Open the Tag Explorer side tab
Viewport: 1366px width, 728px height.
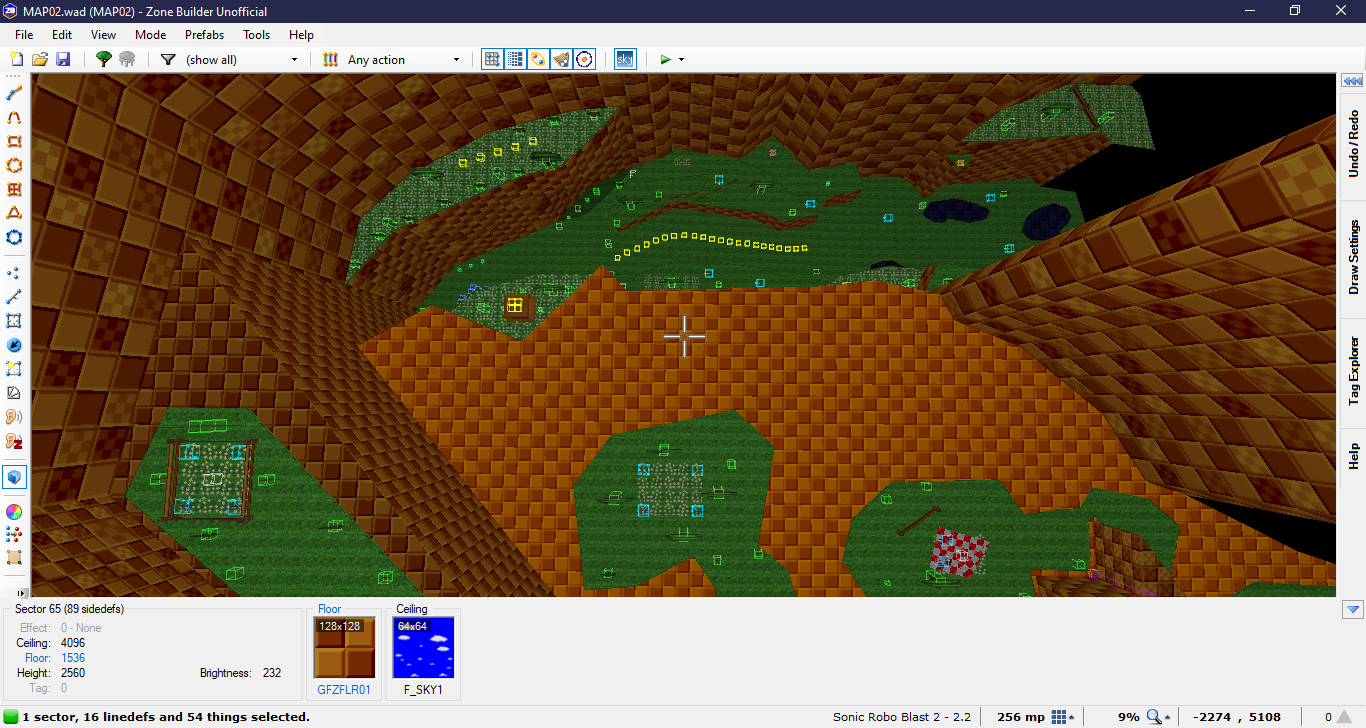click(1353, 371)
